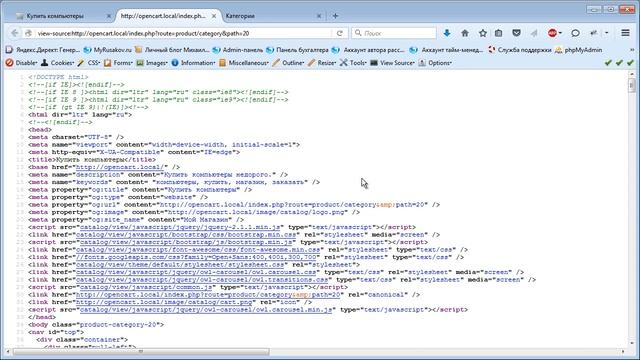Click the Pocket shield icon
This screenshot has height=360, width=640.
(x=516, y=33)
